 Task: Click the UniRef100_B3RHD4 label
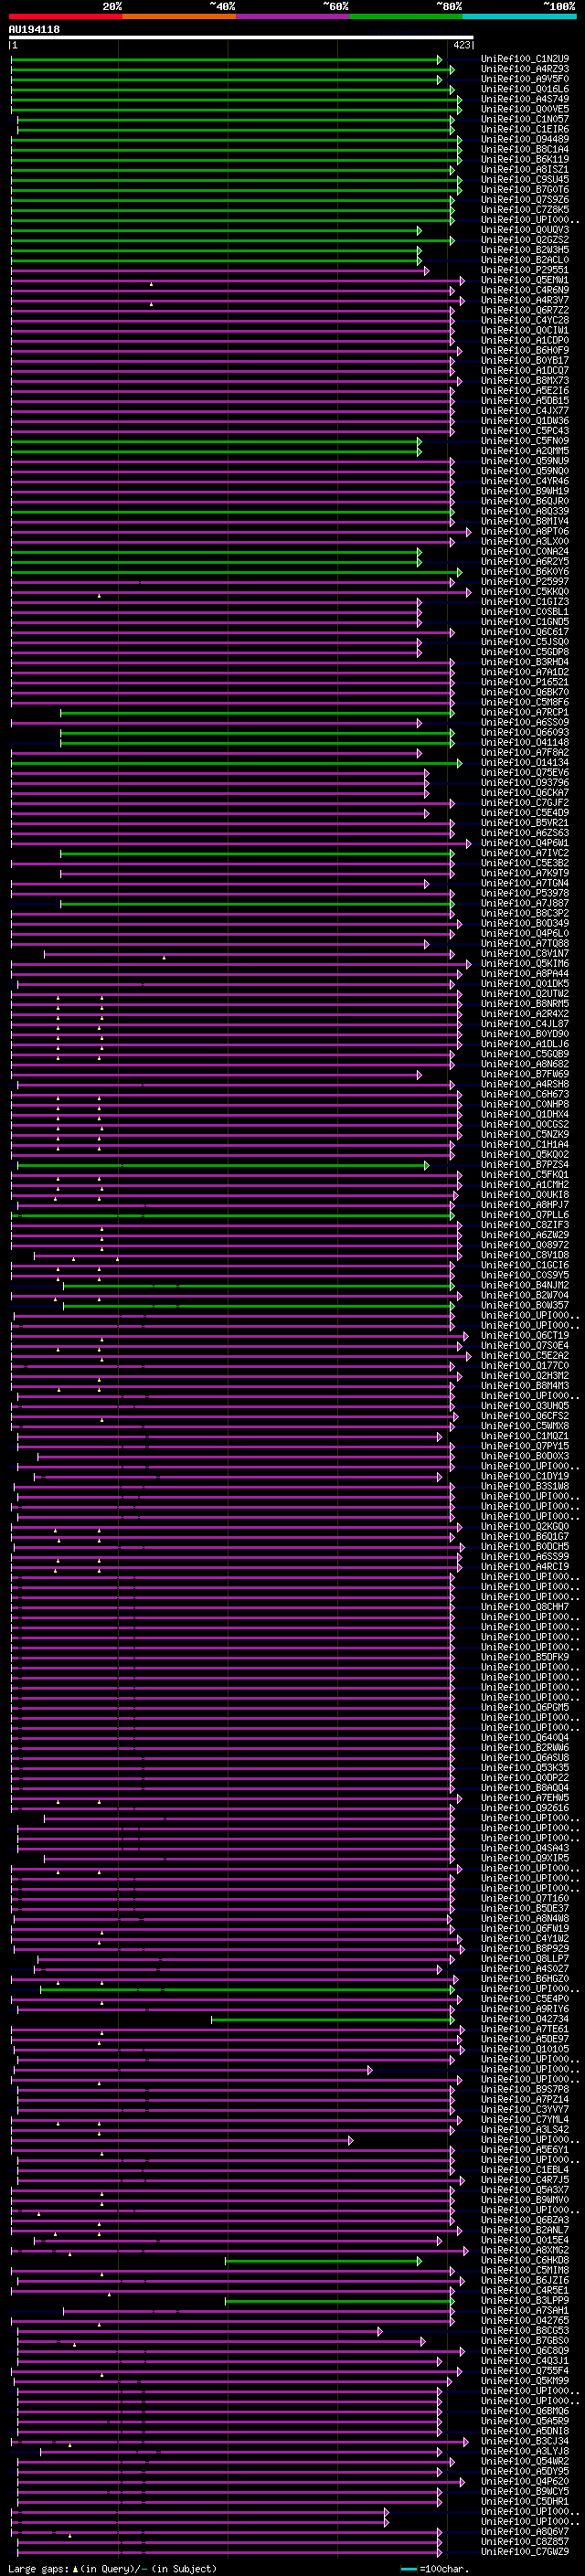525,663
